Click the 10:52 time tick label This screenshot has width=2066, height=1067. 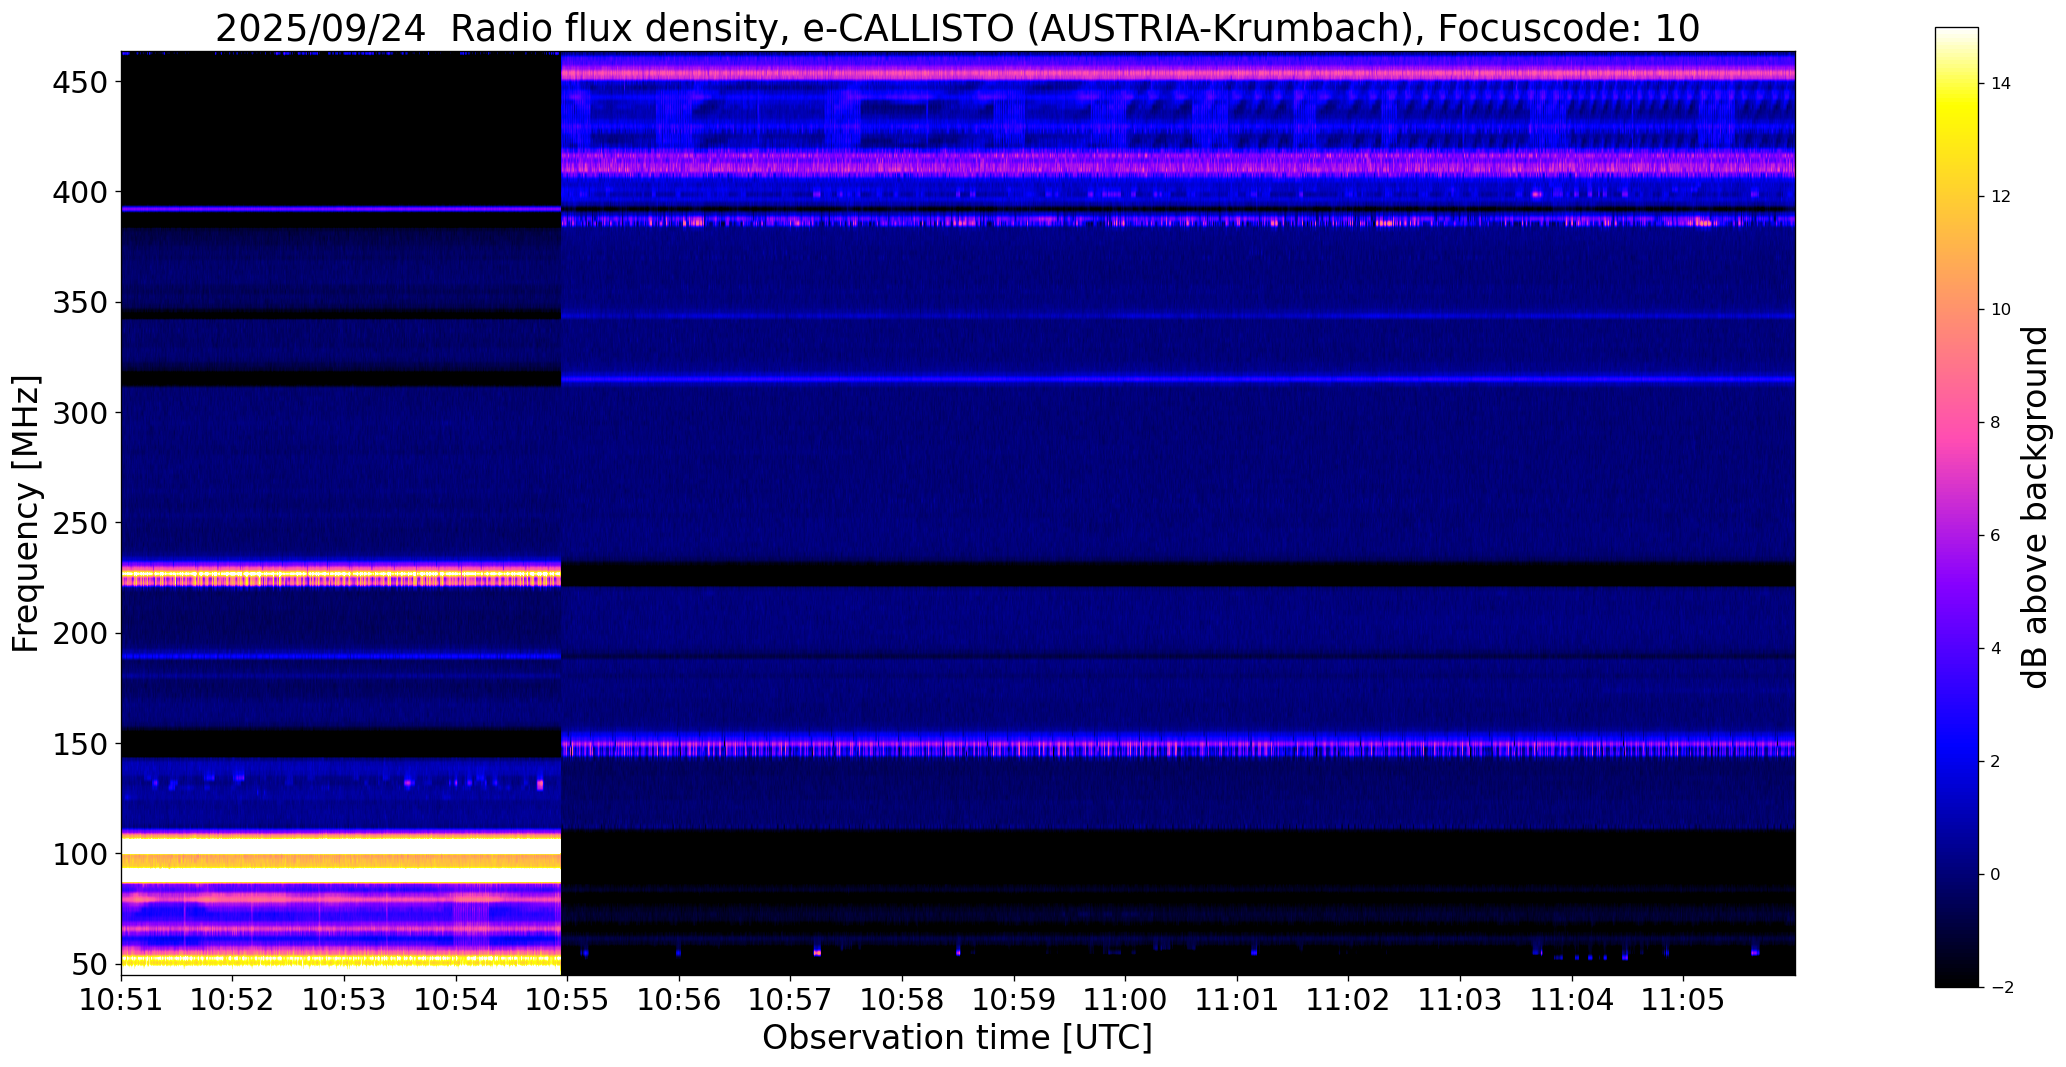(x=233, y=1000)
